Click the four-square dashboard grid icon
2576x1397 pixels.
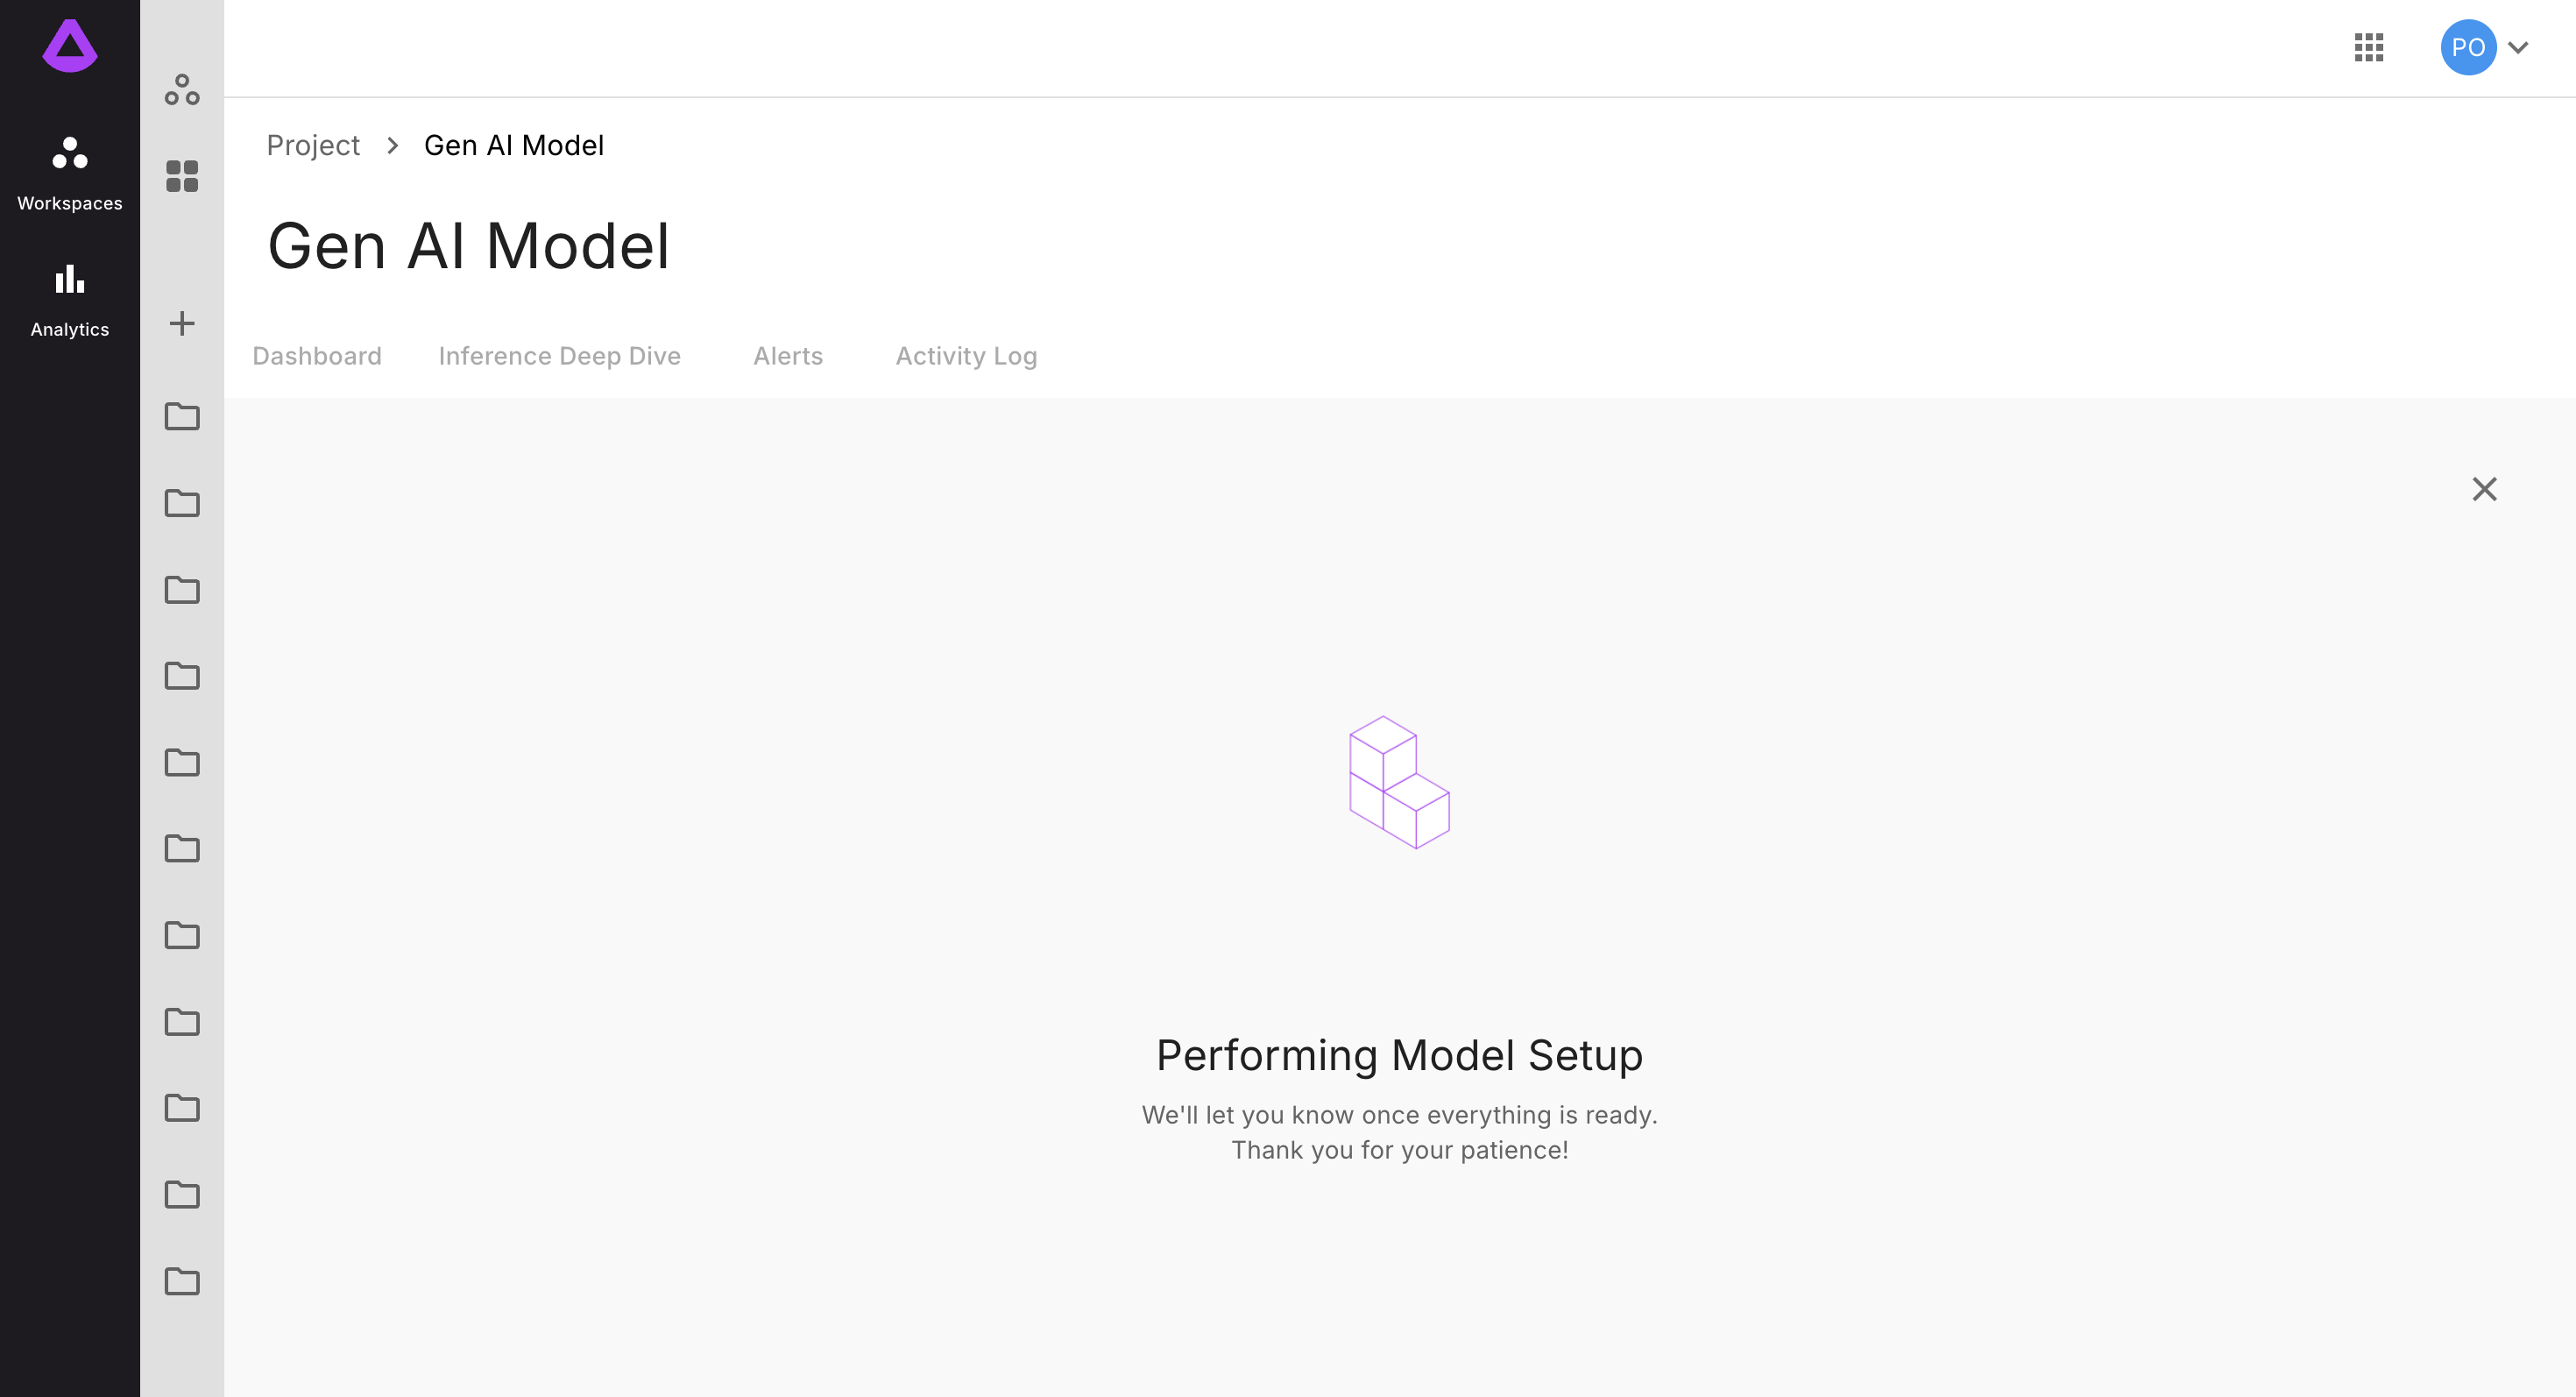(182, 176)
